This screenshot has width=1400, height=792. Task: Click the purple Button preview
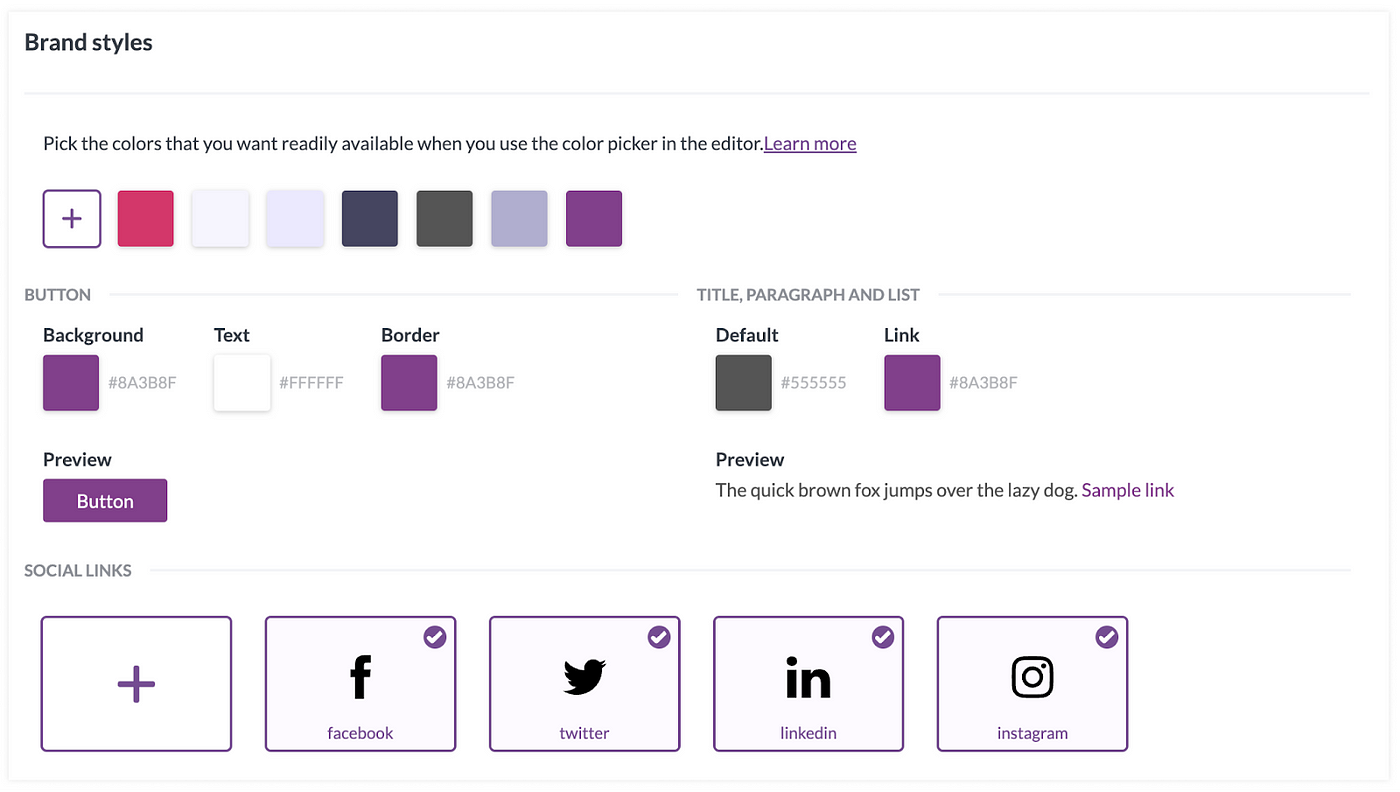(x=105, y=501)
